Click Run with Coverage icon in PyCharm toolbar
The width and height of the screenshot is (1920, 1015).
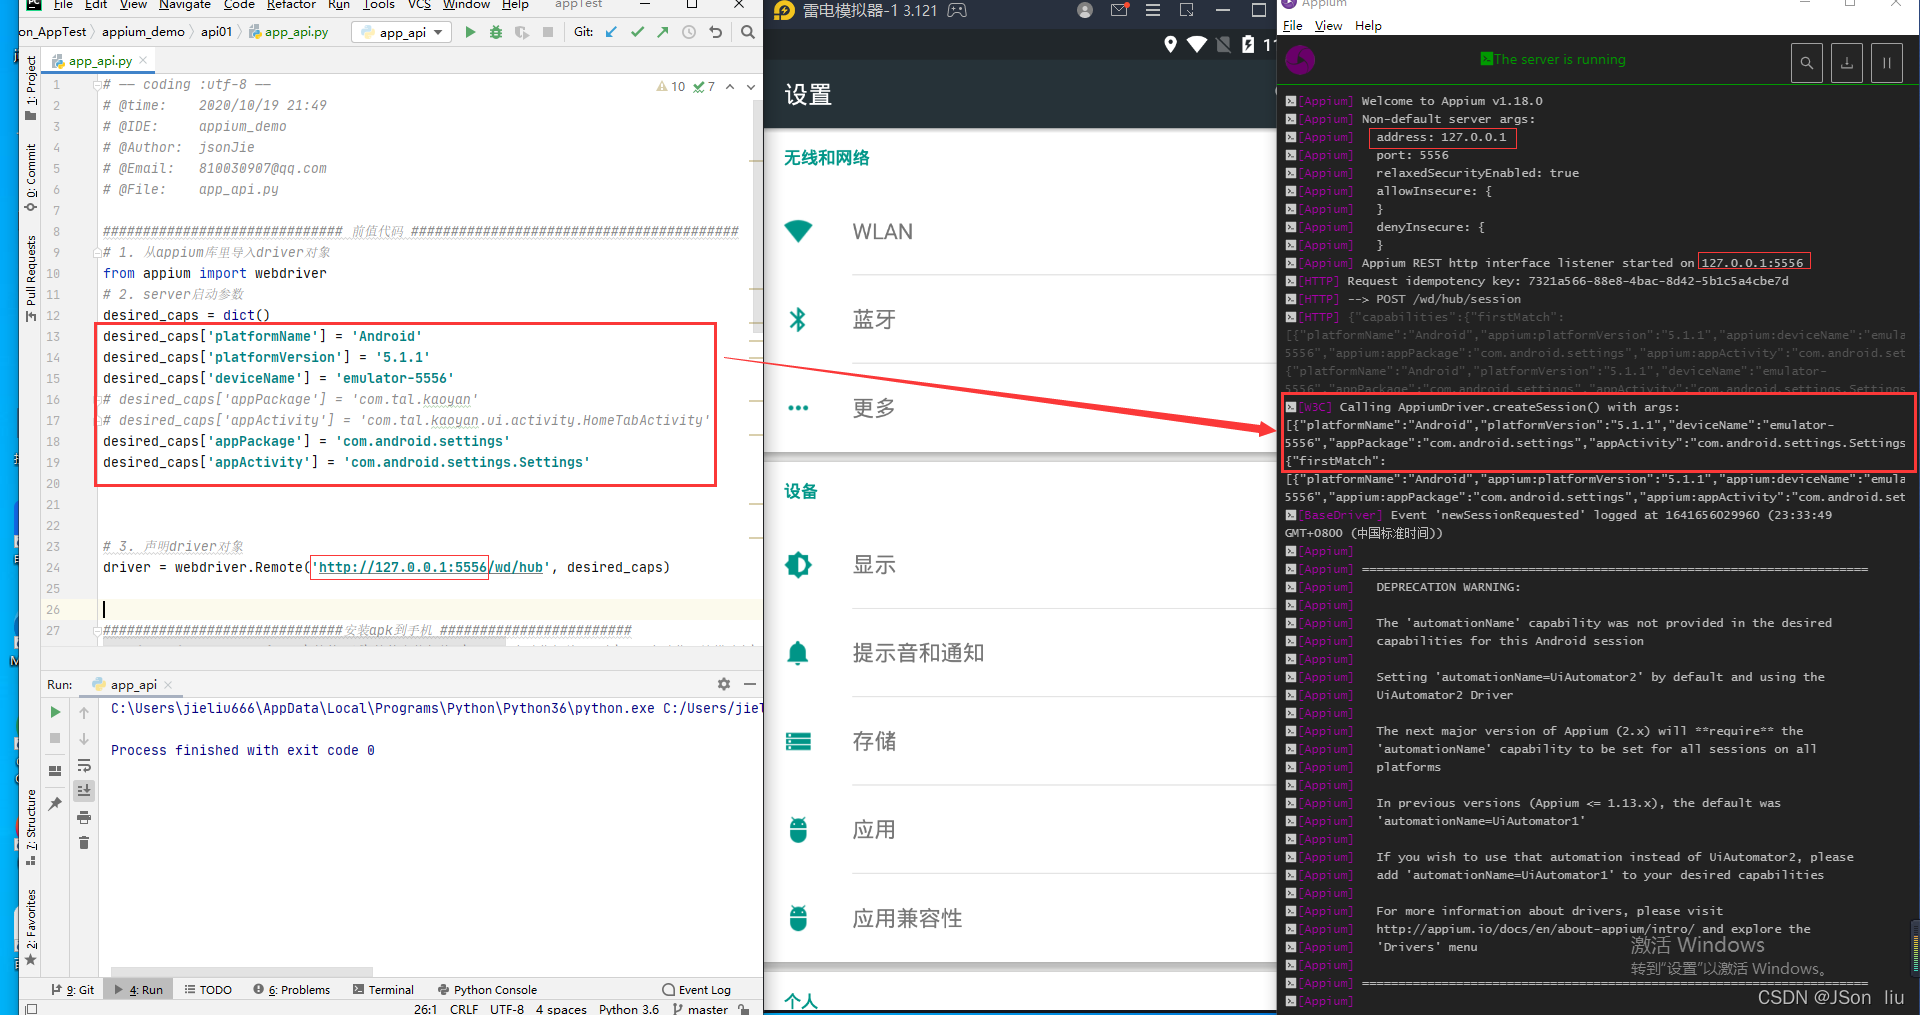point(522,32)
